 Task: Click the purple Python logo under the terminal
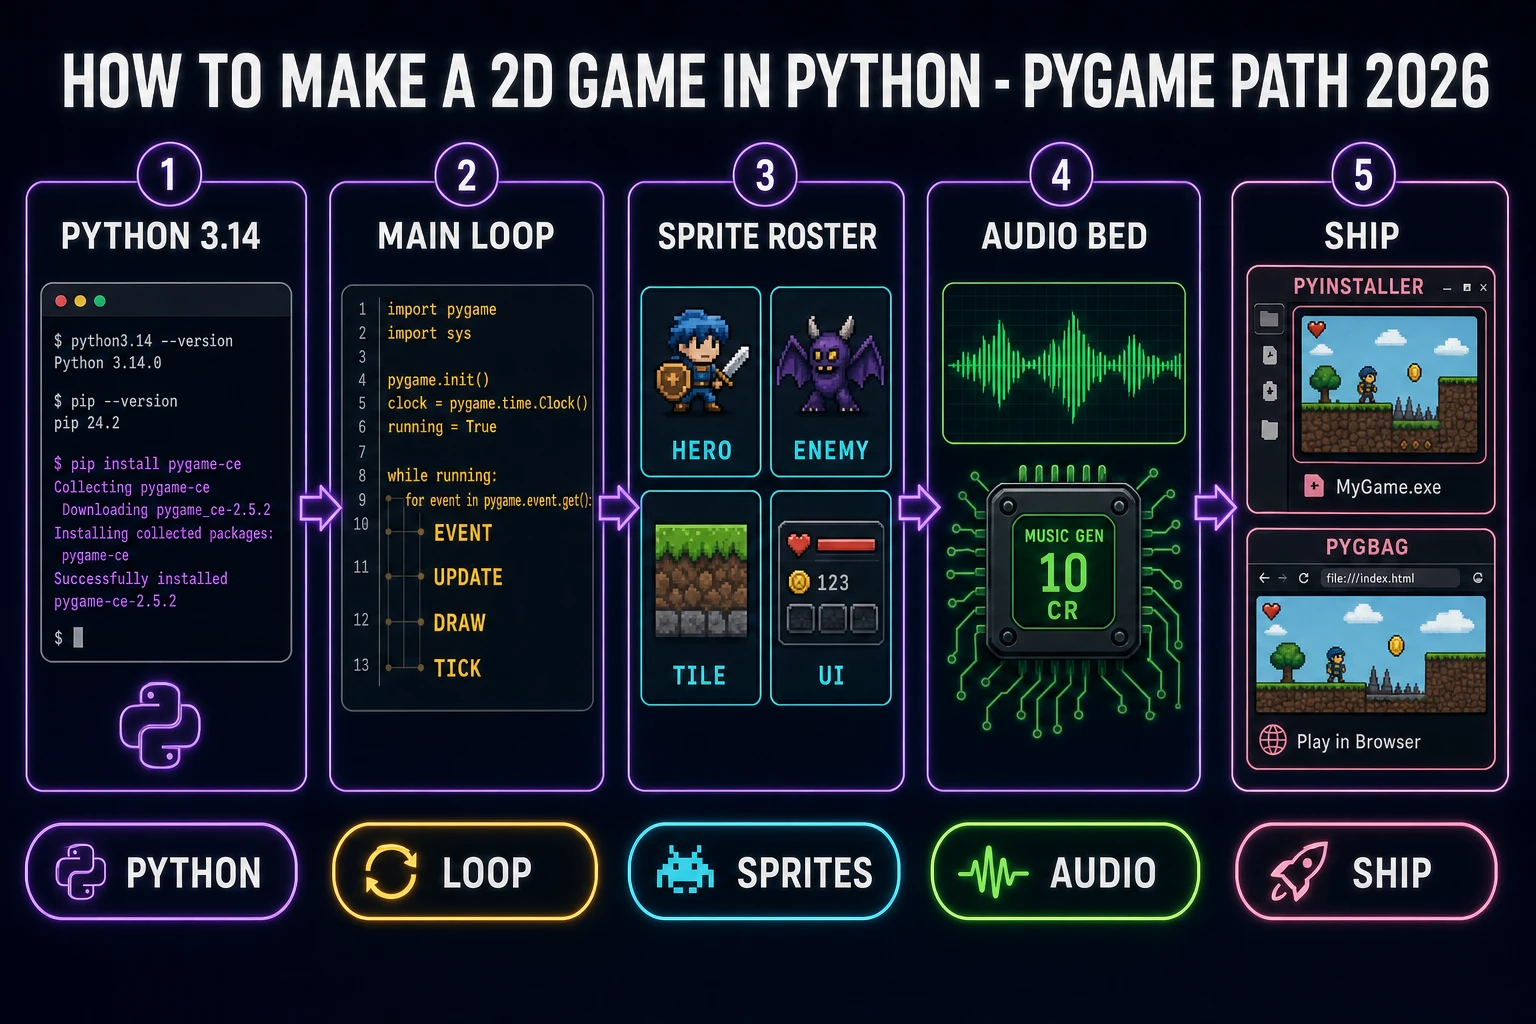click(x=160, y=725)
